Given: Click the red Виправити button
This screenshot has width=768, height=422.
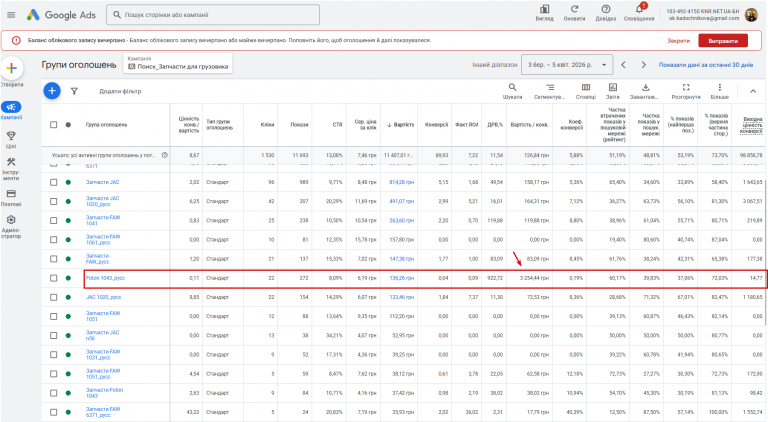Looking at the screenshot, I should click(725, 40).
